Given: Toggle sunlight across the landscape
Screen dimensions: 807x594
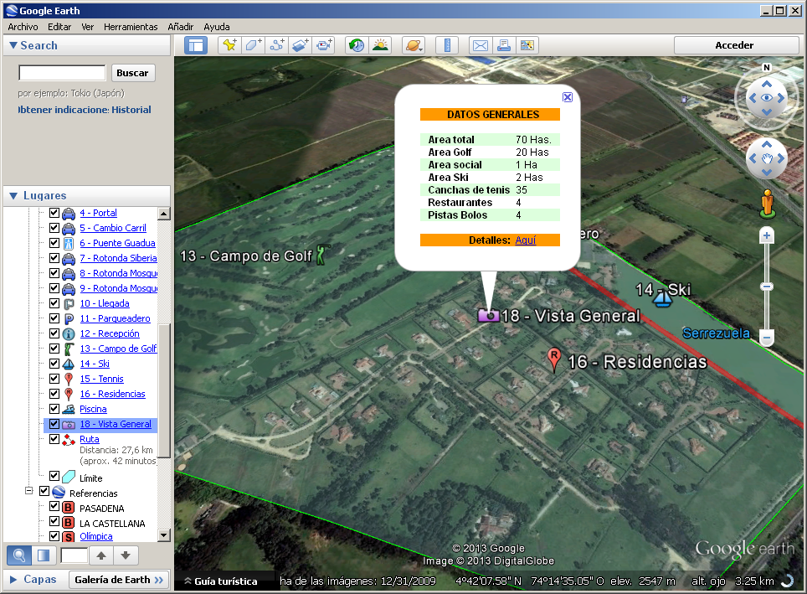Looking at the screenshot, I should [x=380, y=45].
